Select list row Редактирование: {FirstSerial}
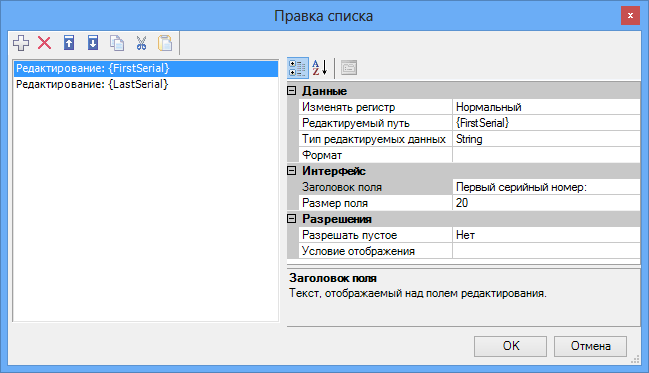 (146, 69)
